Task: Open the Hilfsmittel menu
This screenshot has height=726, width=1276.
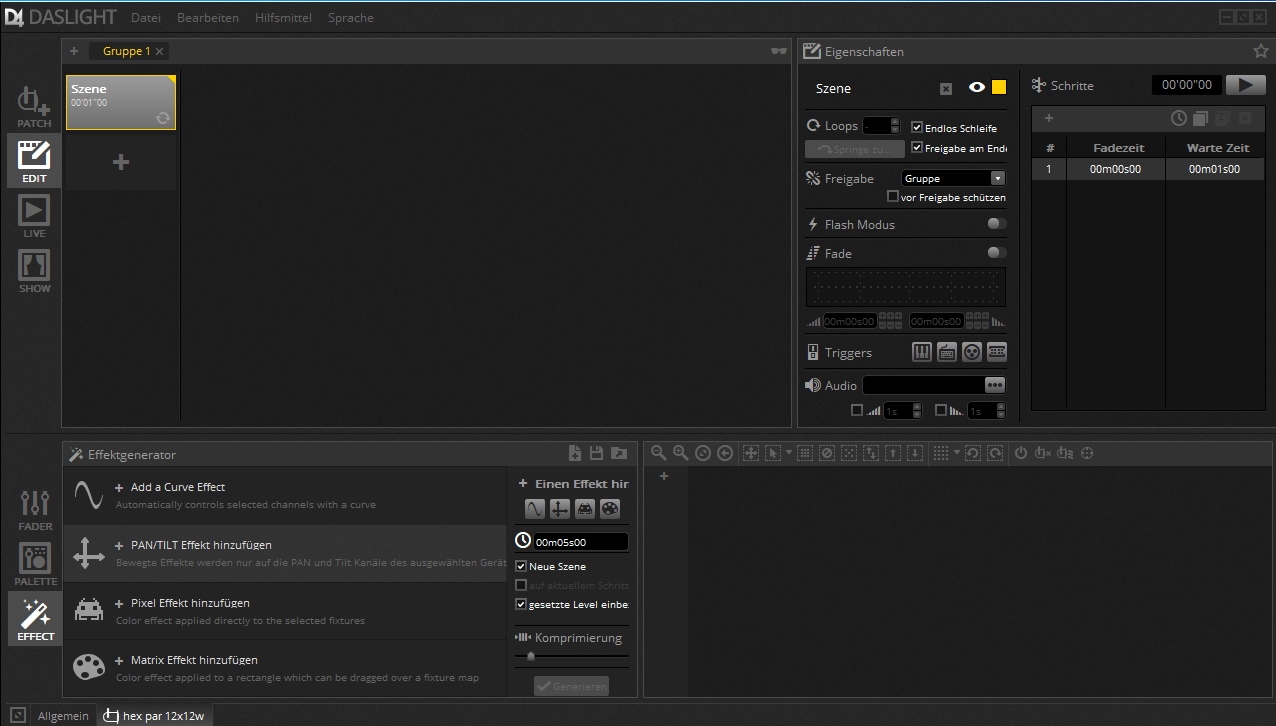Action: click(x=283, y=17)
